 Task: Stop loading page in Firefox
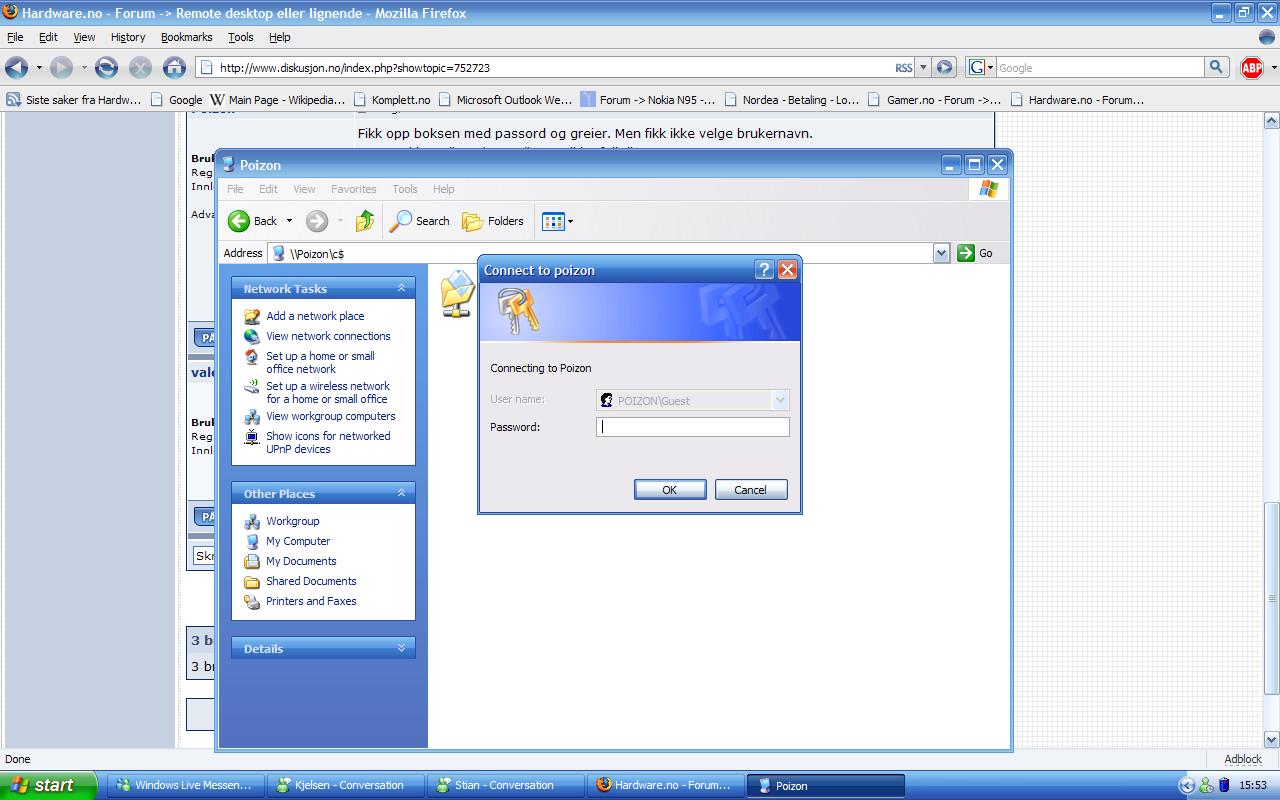click(140, 68)
